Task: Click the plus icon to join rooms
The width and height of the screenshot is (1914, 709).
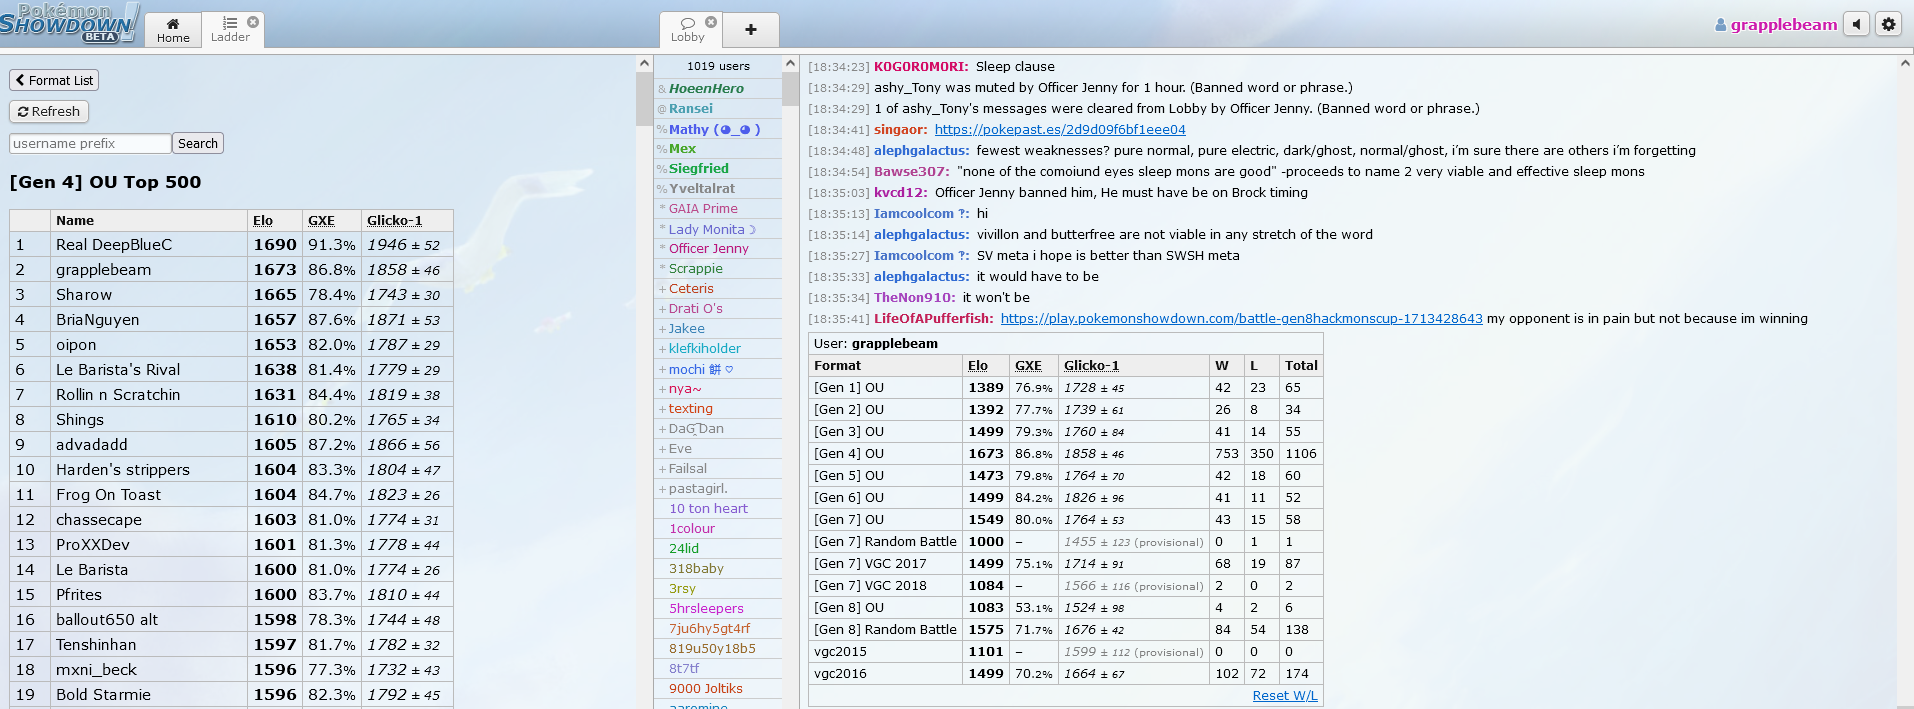Action: 750,30
